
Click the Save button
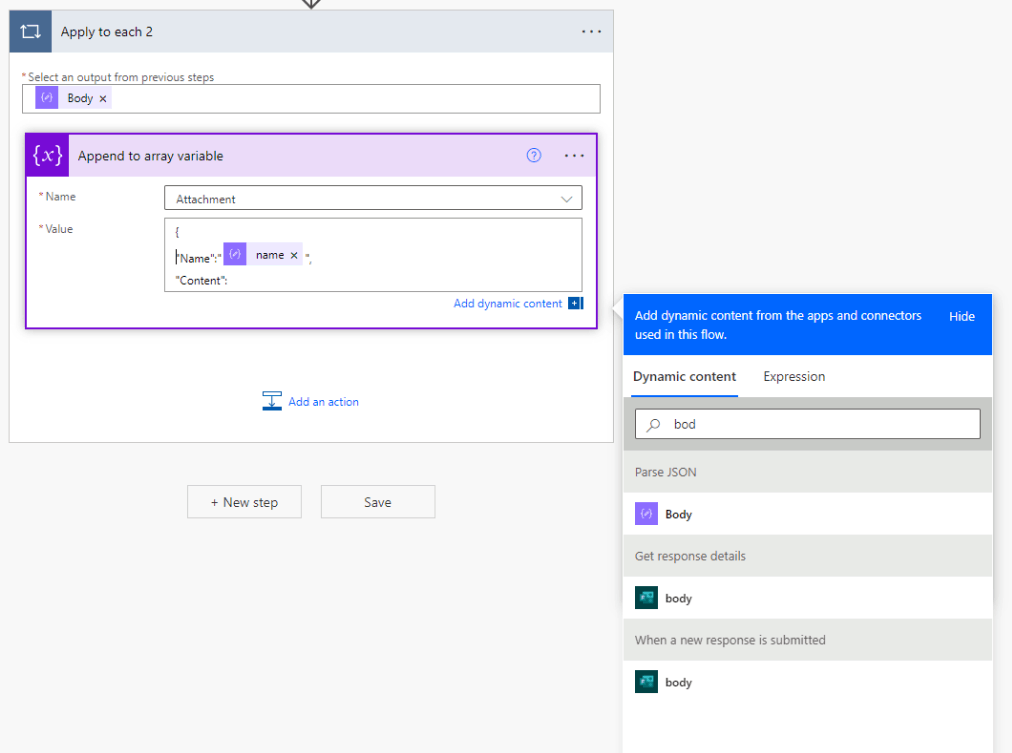click(378, 501)
